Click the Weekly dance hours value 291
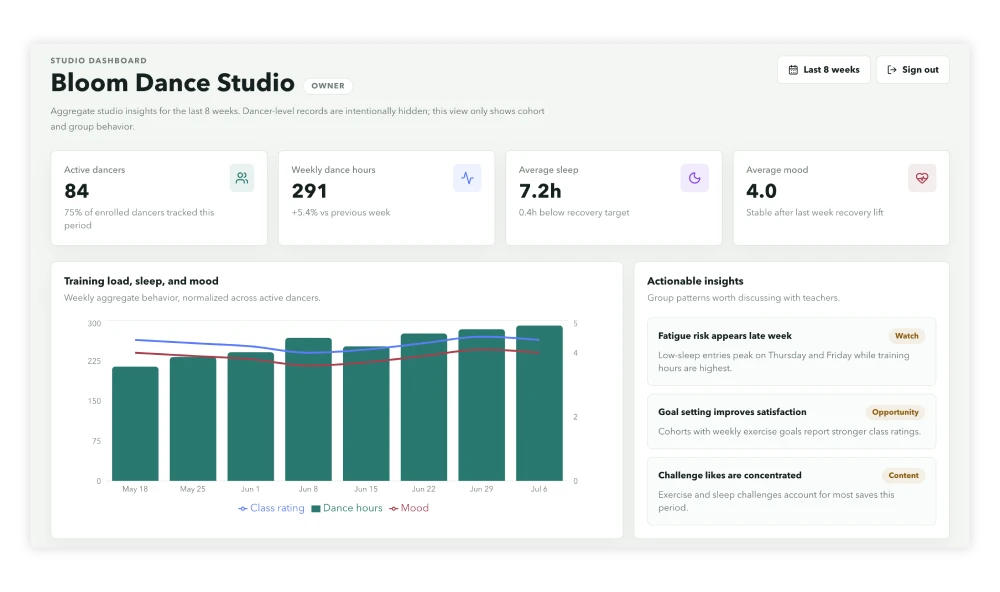Viewport: 1000px width, 592px height. point(309,191)
